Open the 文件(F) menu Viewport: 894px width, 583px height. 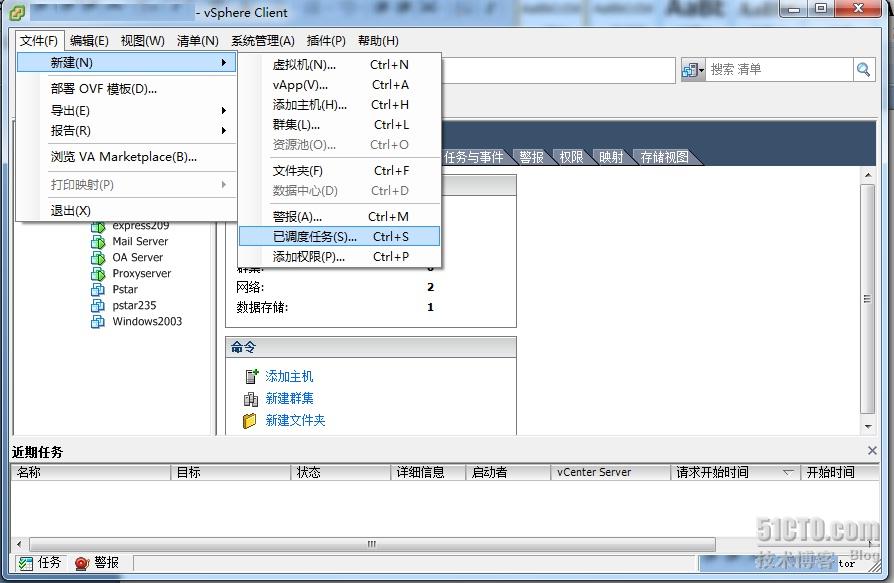point(39,40)
